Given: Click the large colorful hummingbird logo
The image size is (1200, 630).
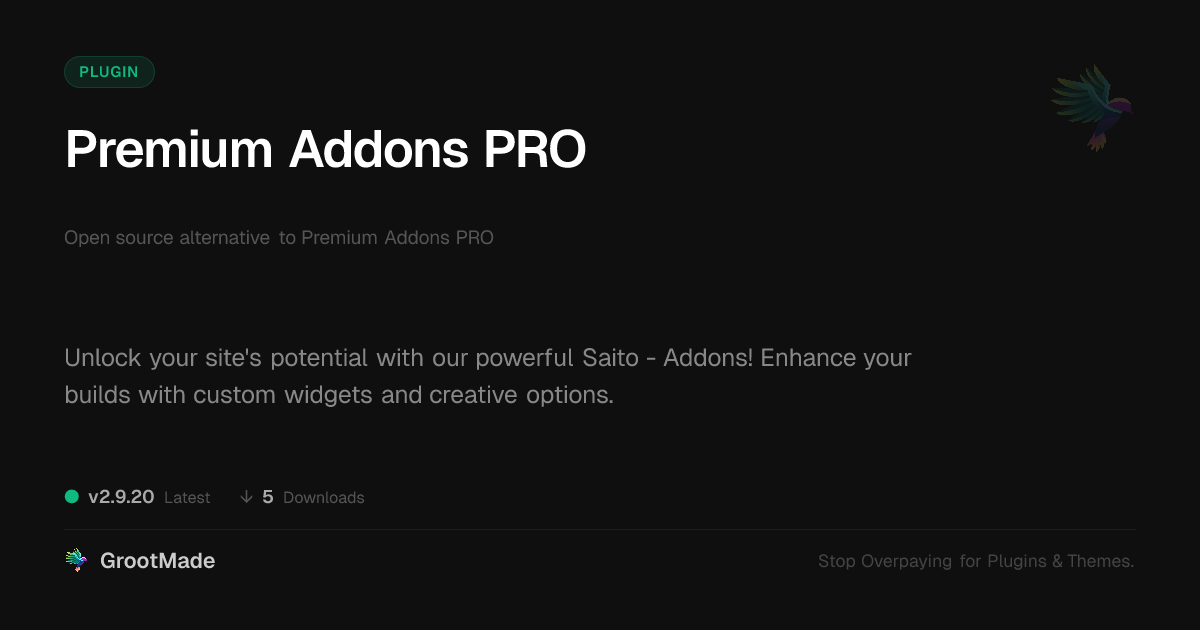Looking at the screenshot, I should 1092,106.
